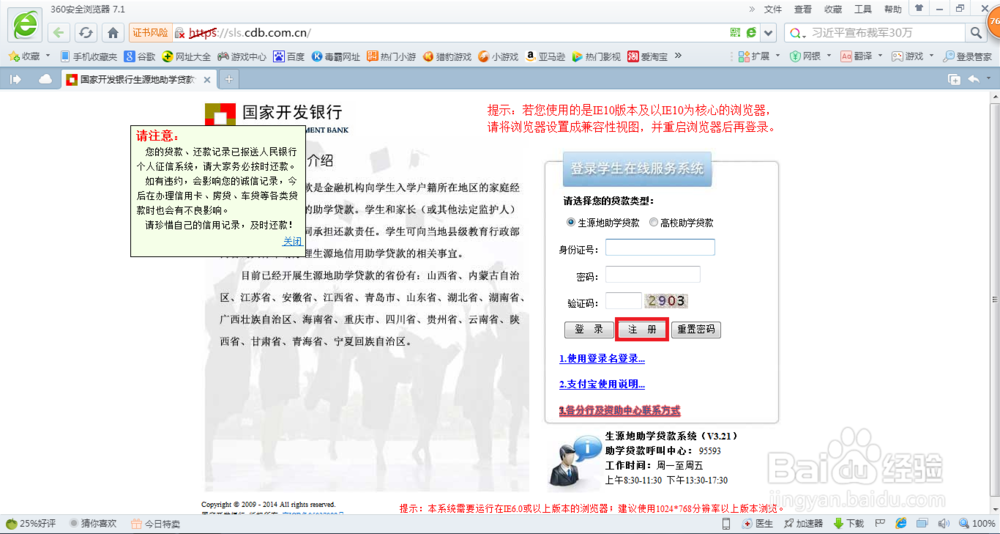Viewport: 1000px width, 534px height.
Task: Open the 游戏中心 bookmark
Action: point(242,56)
